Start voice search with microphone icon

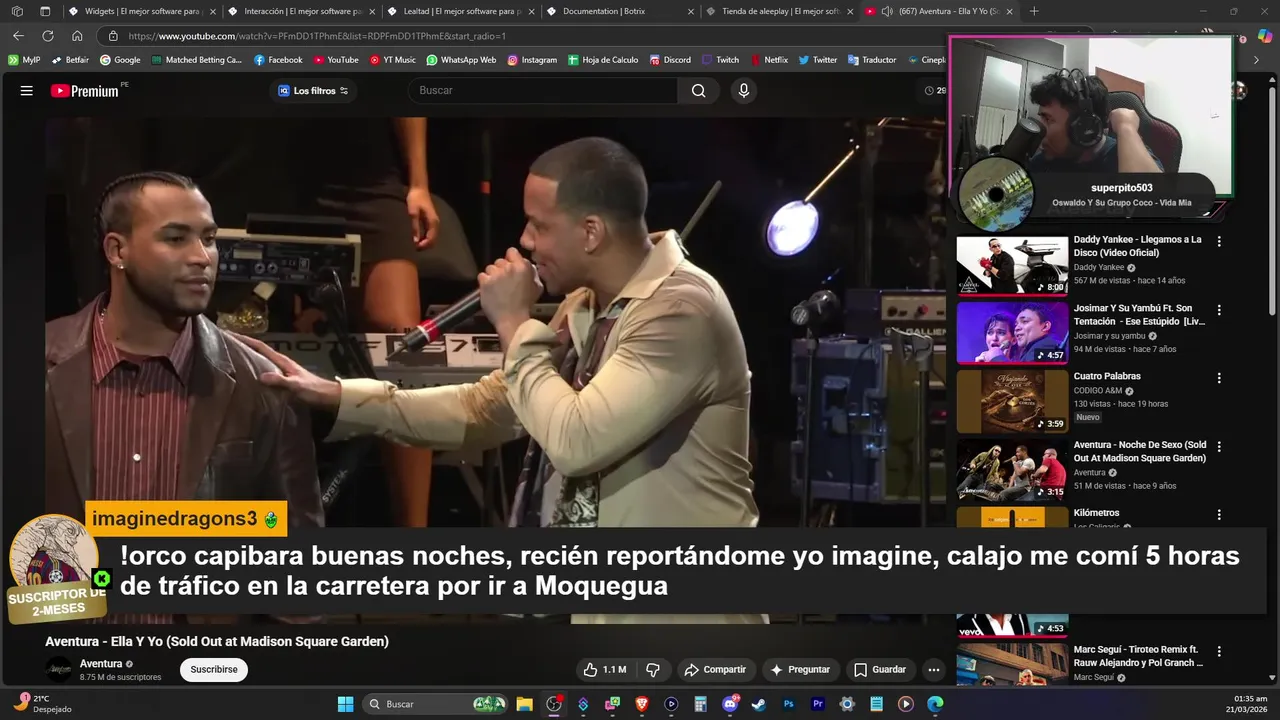pyautogui.click(x=743, y=91)
